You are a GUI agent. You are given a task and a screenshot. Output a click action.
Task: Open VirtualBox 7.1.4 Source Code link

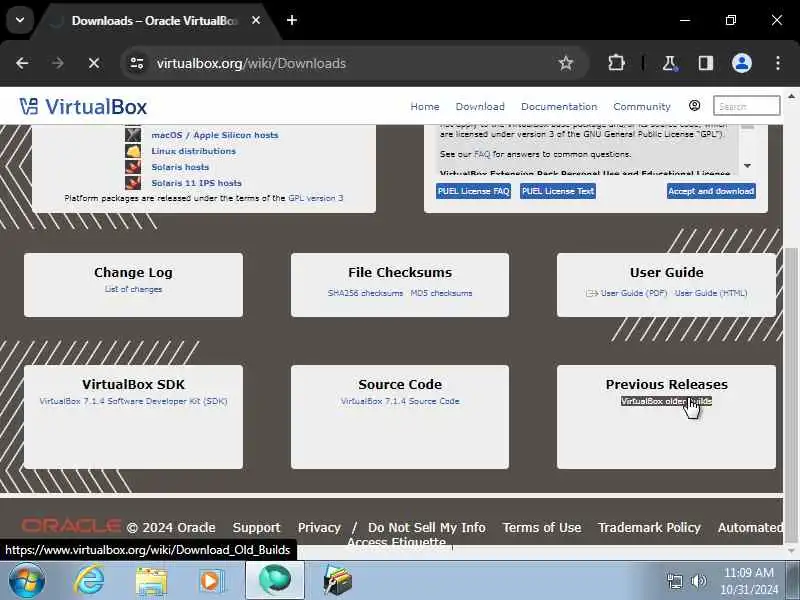click(400, 402)
